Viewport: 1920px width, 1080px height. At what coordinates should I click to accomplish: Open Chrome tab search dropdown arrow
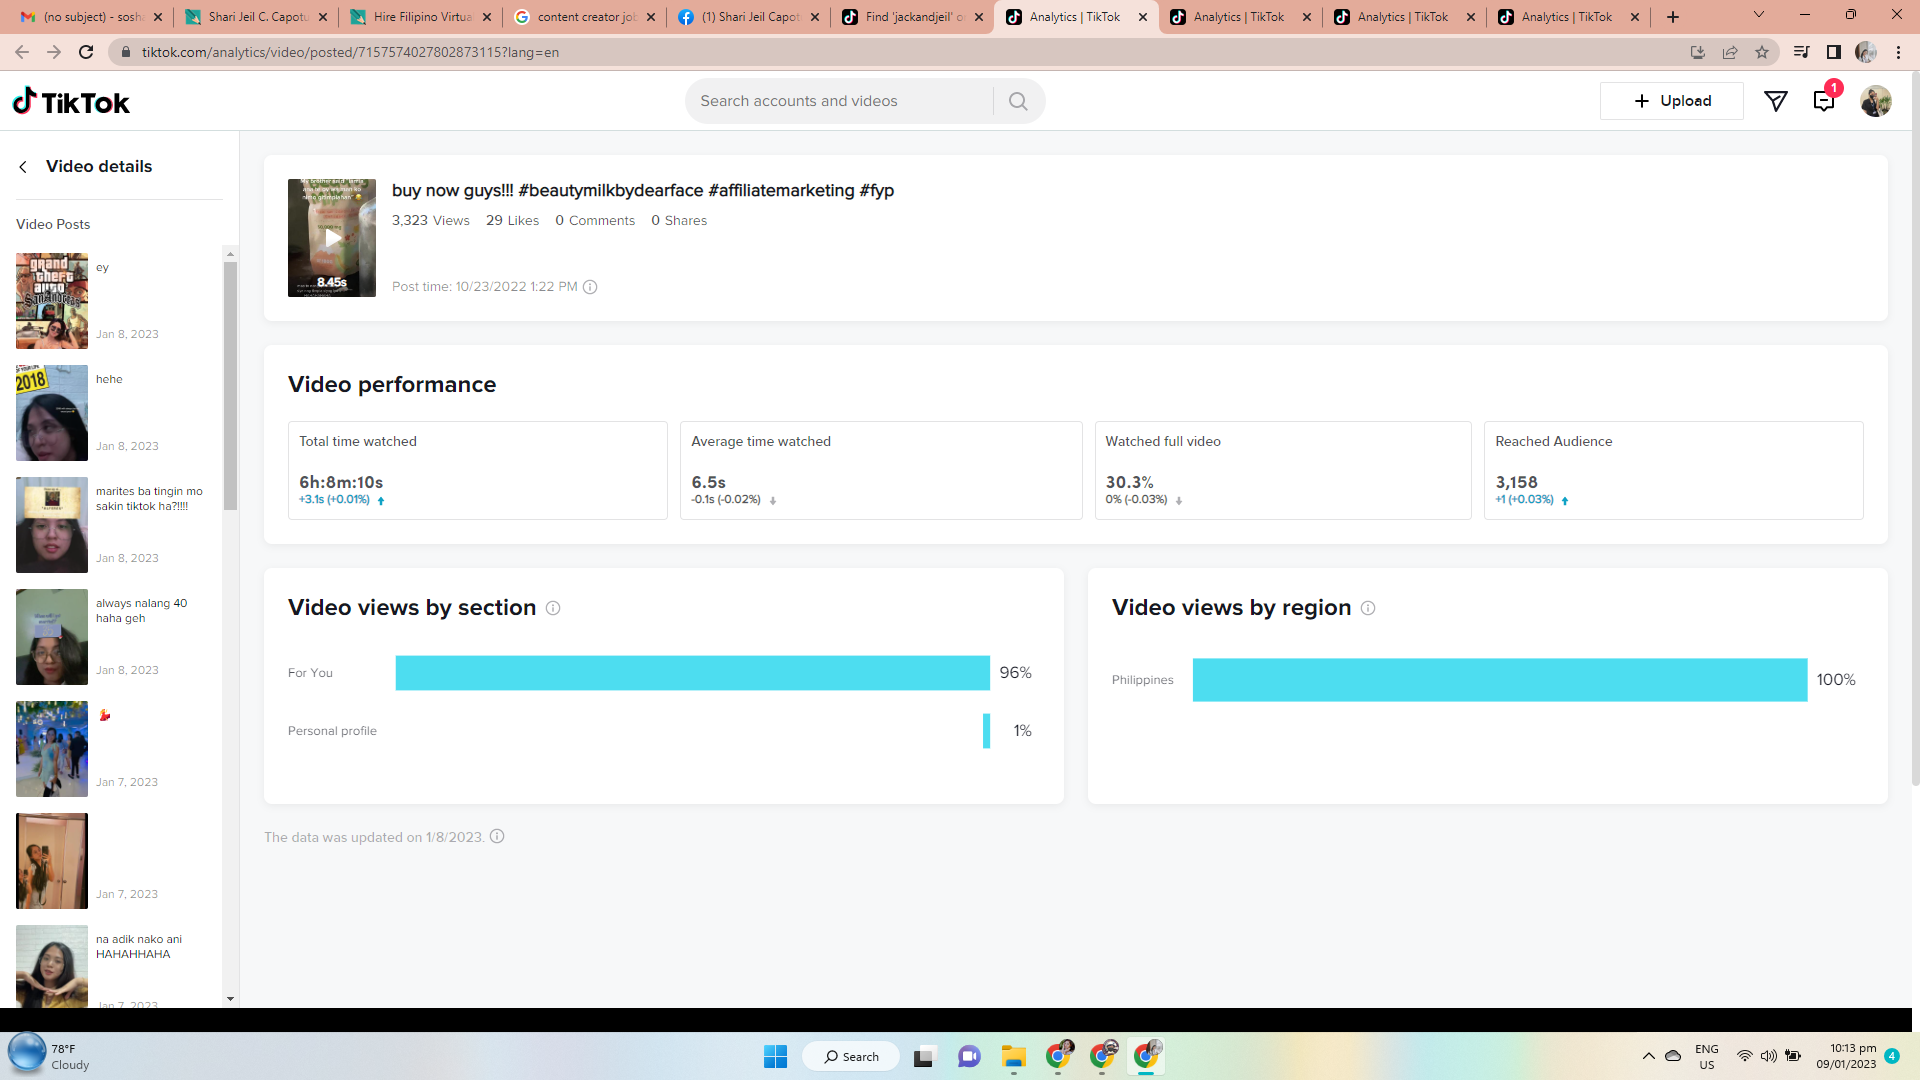pos(1758,15)
